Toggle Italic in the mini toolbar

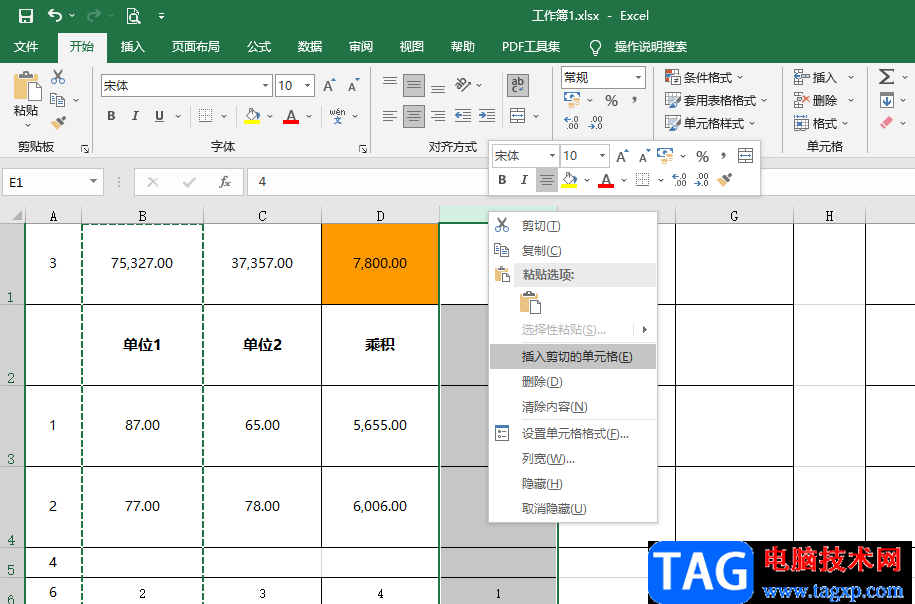click(x=524, y=180)
